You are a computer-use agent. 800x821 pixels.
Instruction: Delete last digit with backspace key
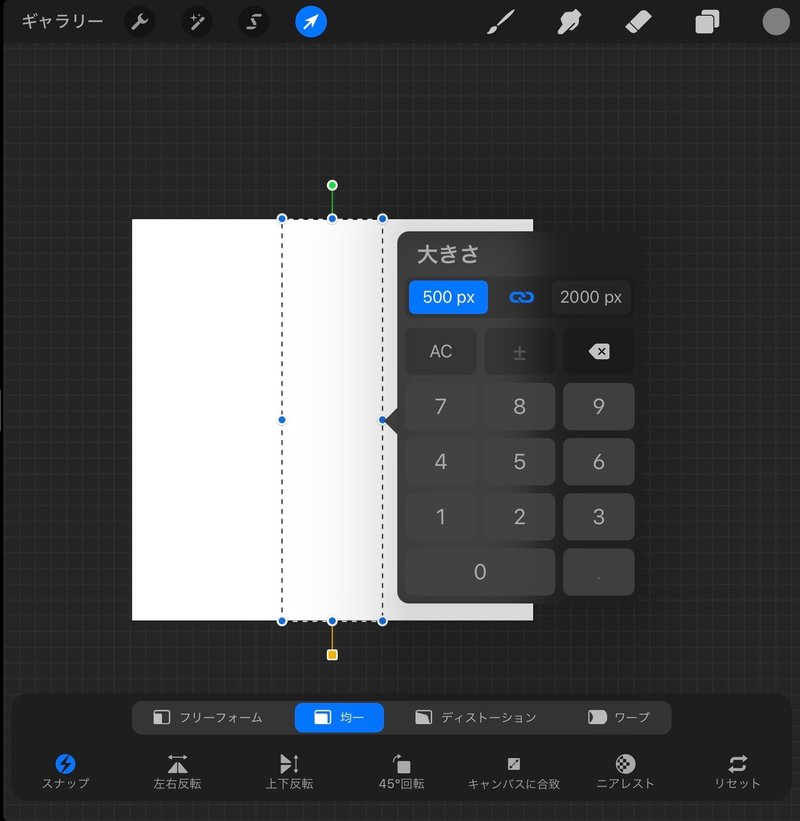click(599, 351)
